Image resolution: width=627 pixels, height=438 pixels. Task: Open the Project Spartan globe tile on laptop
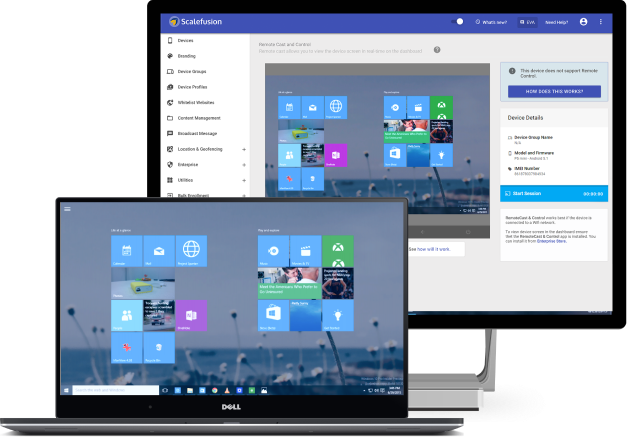pos(191,251)
